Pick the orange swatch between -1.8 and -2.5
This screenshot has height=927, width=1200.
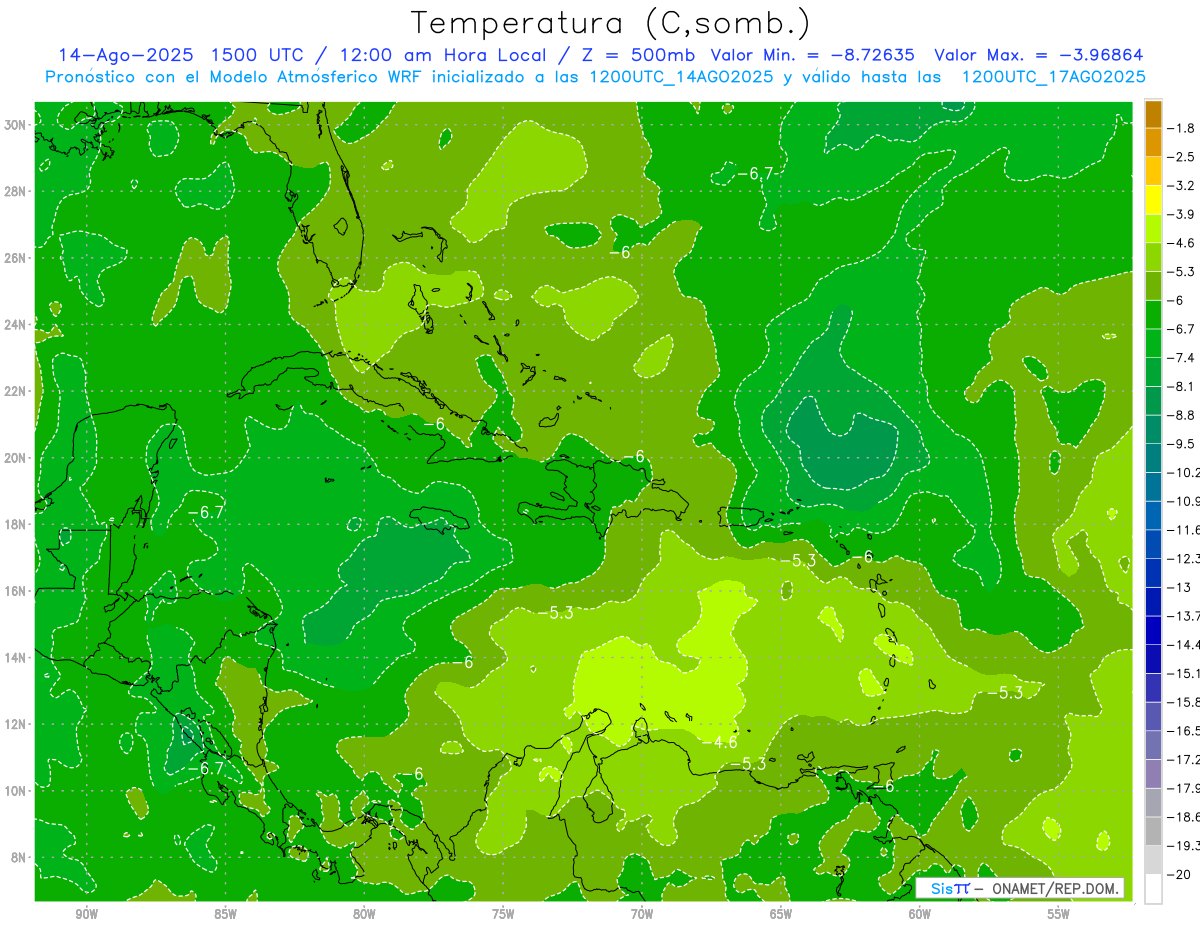[x=1153, y=142]
